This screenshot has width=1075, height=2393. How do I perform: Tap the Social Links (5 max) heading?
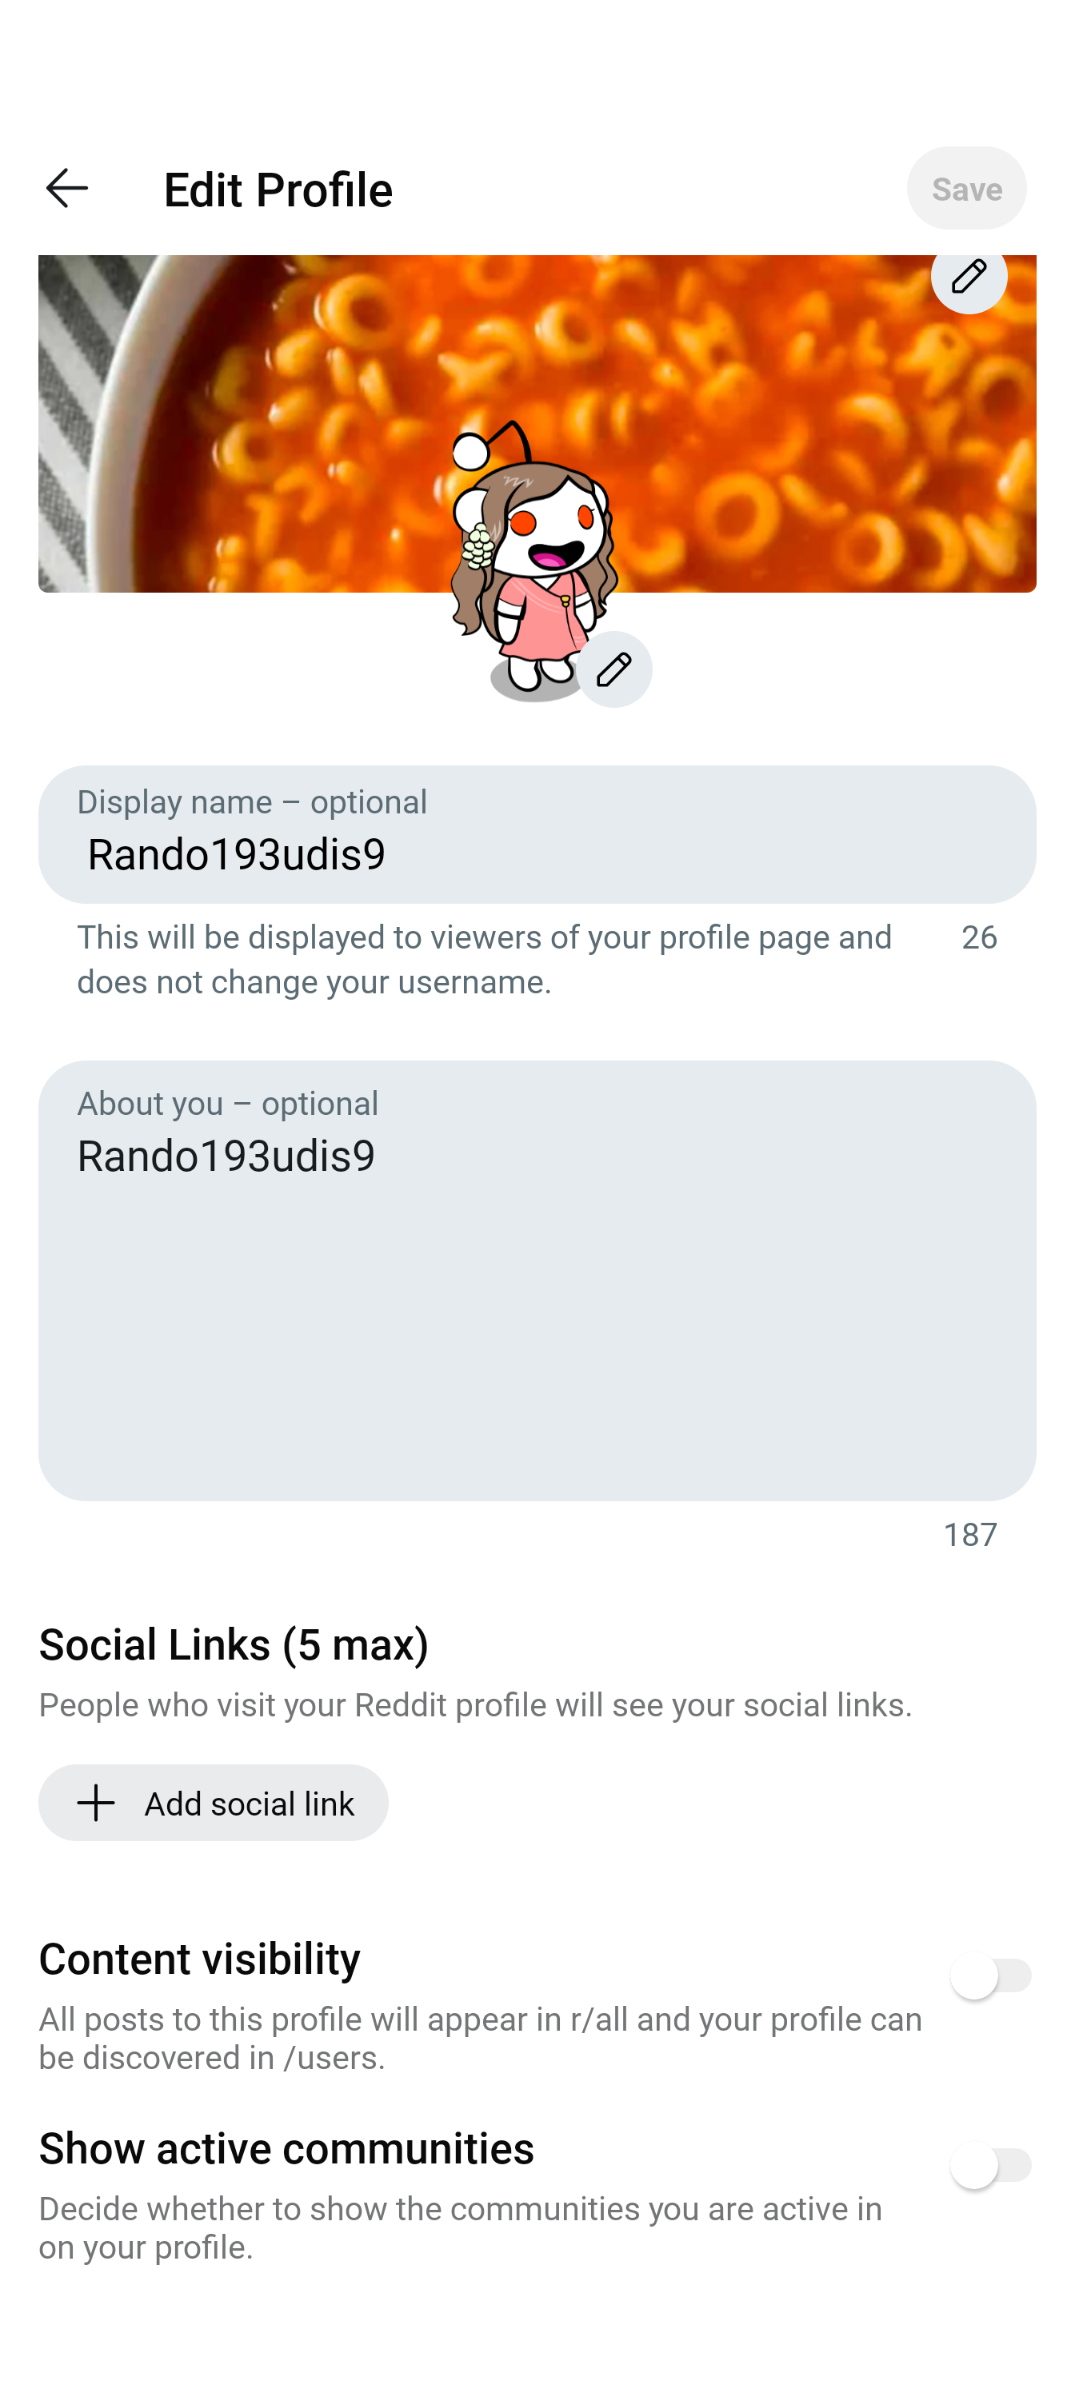234,1645
